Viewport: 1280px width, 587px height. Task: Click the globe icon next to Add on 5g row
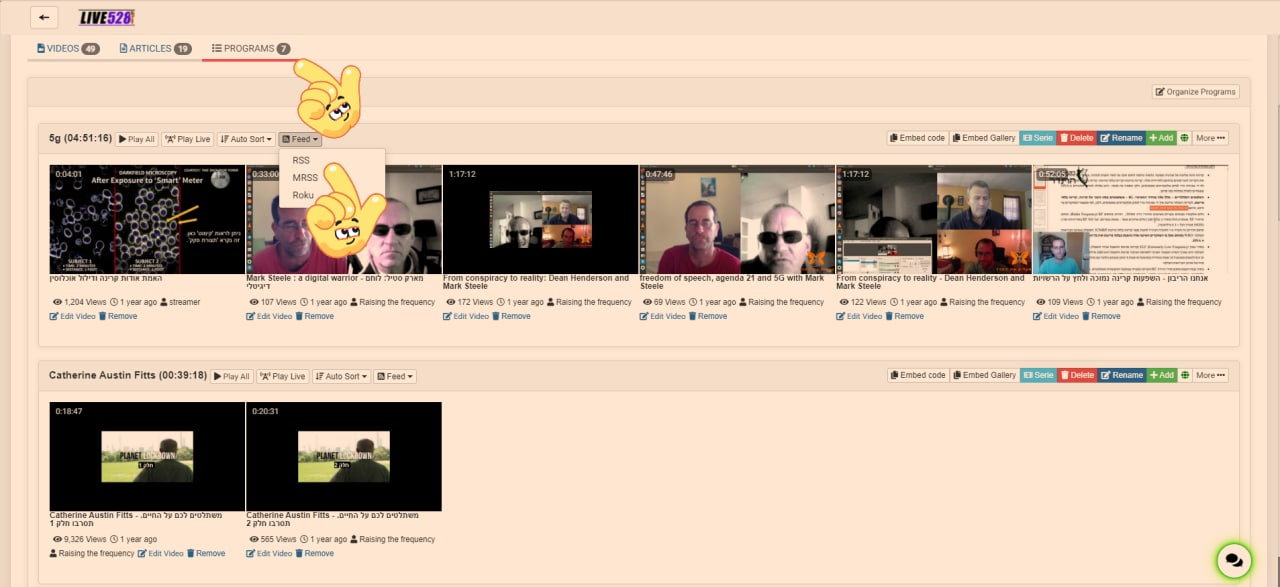[x=1184, y=138]
